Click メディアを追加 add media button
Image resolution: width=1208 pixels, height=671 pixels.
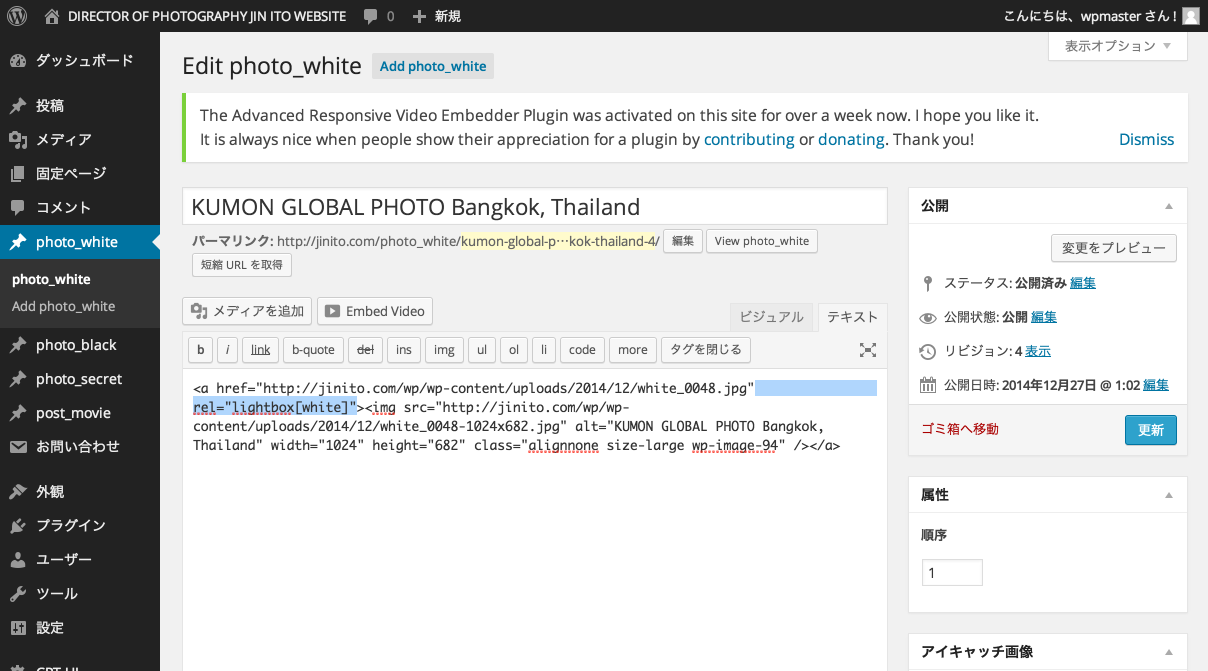248,311
